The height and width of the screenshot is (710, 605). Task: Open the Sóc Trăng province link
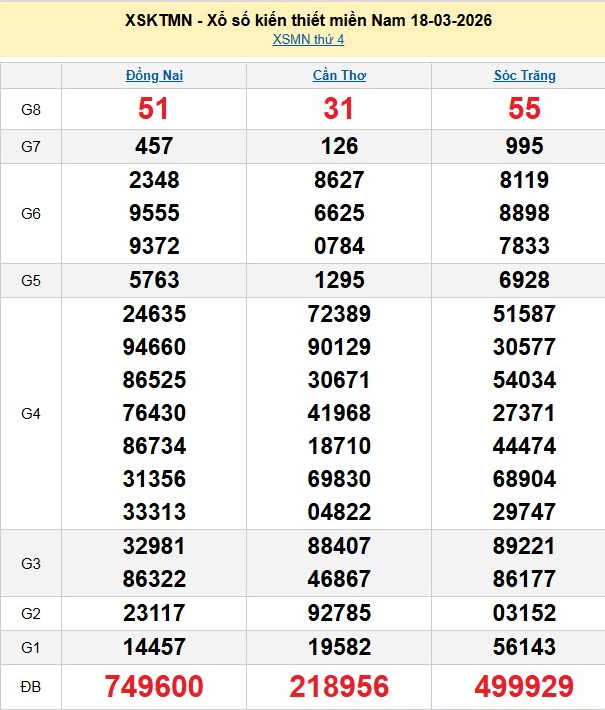click(524, 75)
